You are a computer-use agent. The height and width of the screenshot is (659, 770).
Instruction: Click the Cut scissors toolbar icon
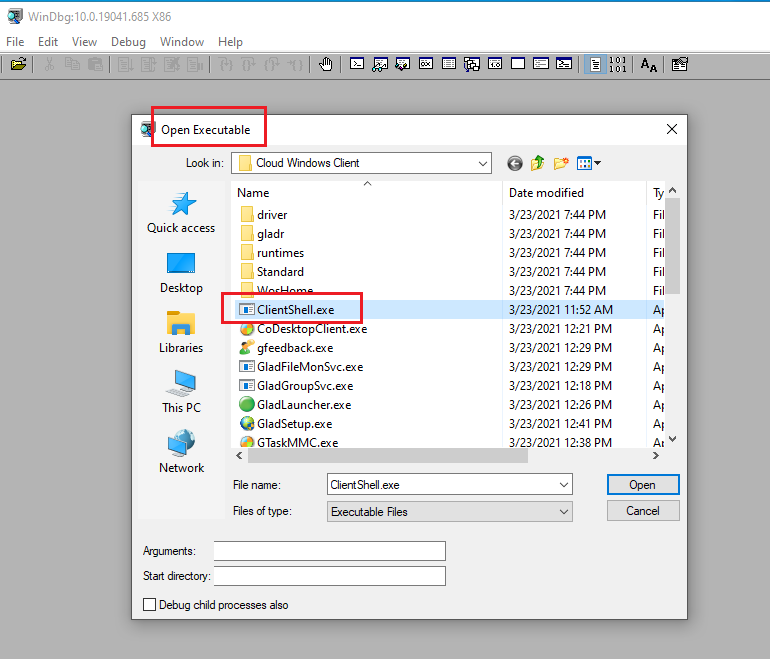(49, 64)
